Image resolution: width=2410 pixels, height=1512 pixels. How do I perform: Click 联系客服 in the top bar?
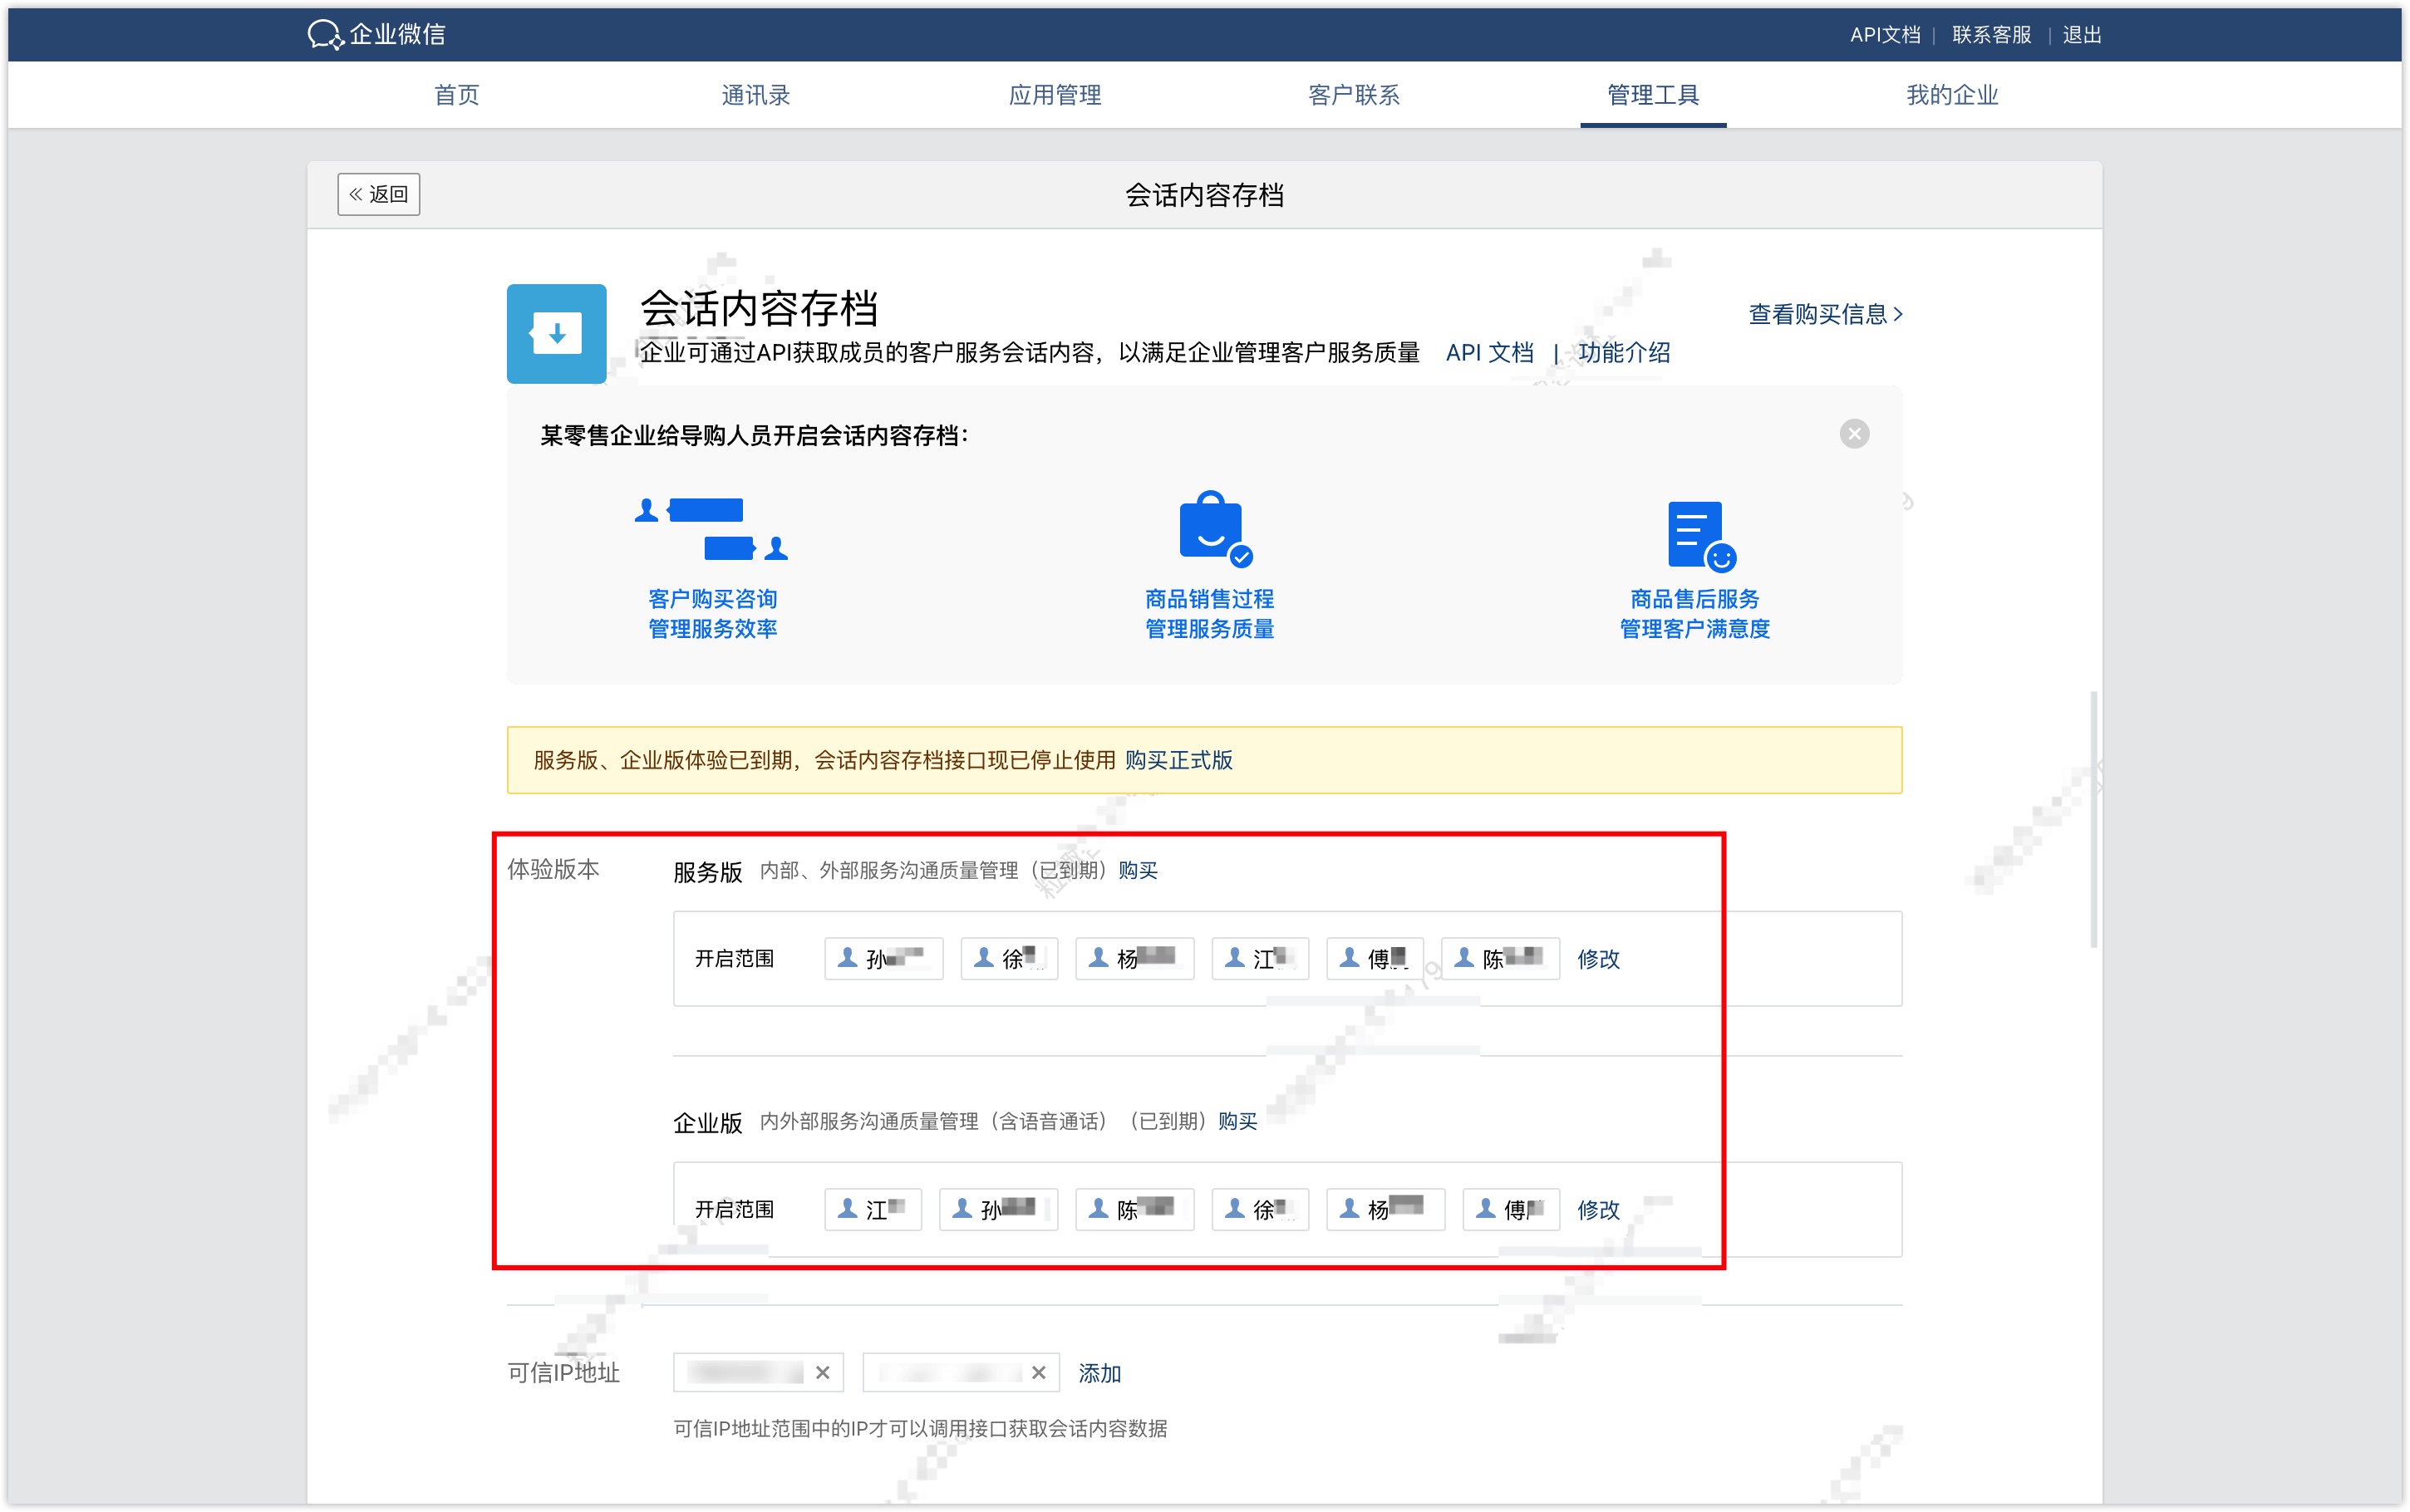pyautogui.click(x=1990, y=35)
